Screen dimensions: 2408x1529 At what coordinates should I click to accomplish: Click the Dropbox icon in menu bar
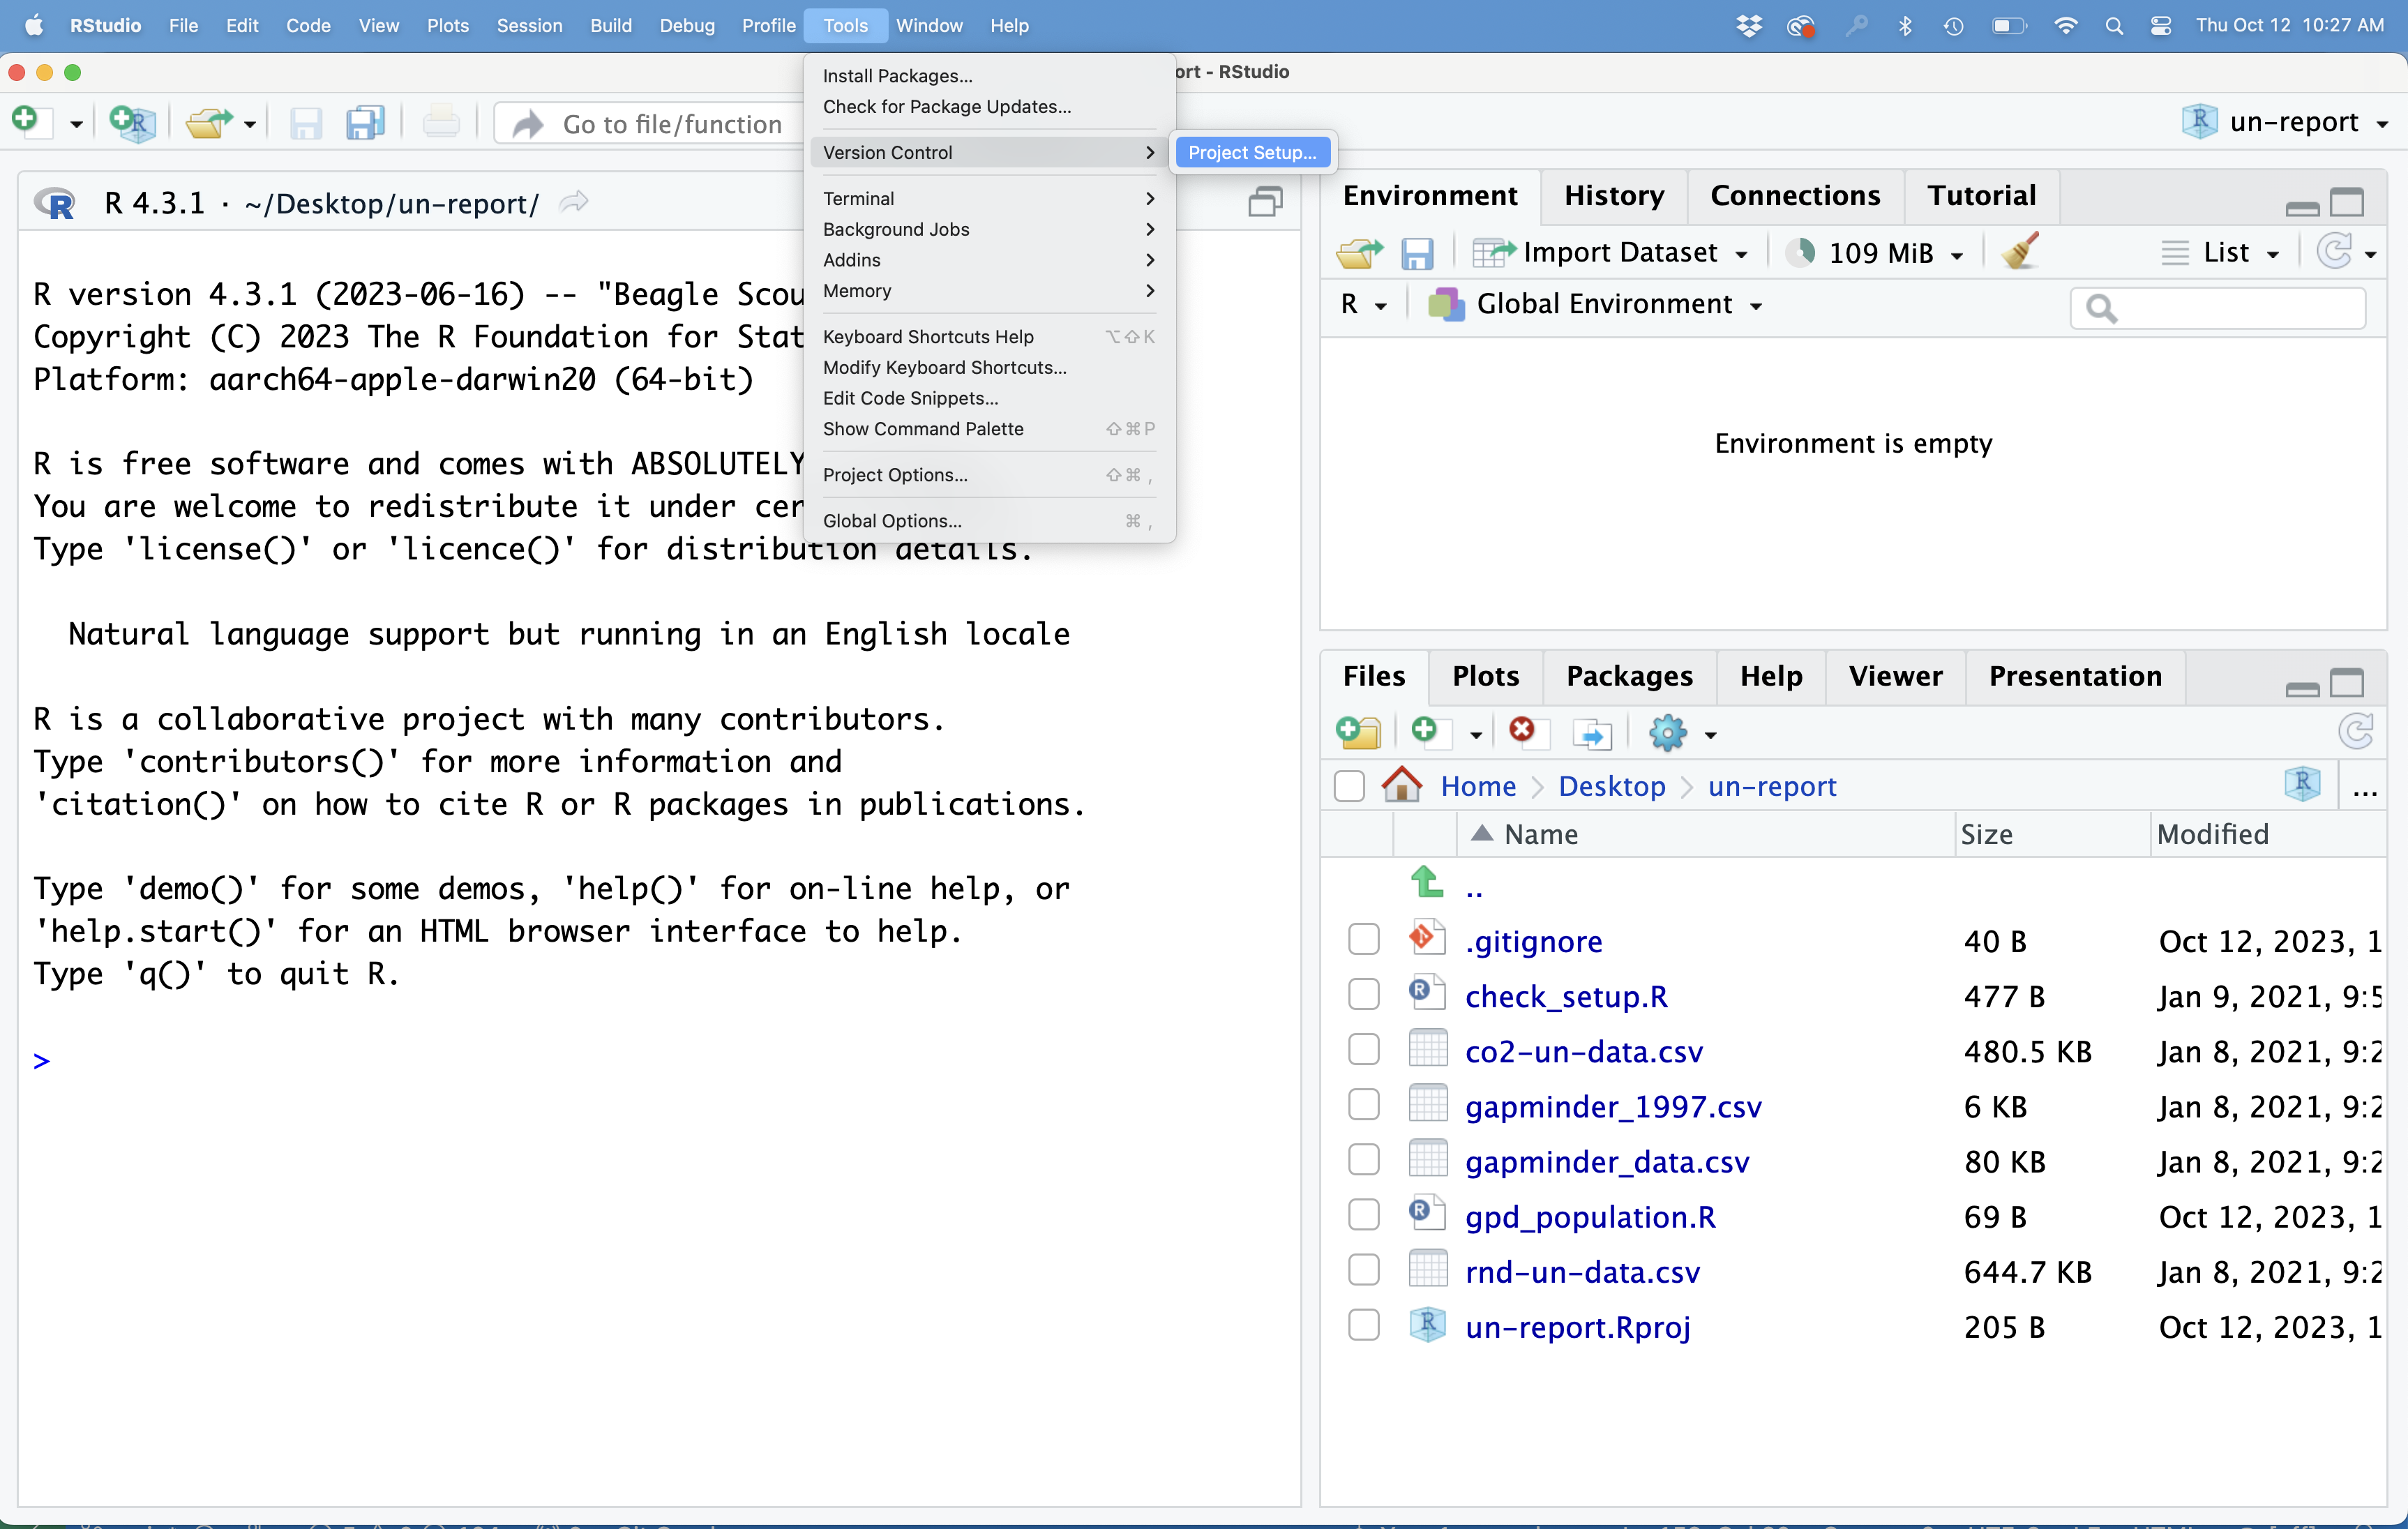[1749, 25]
